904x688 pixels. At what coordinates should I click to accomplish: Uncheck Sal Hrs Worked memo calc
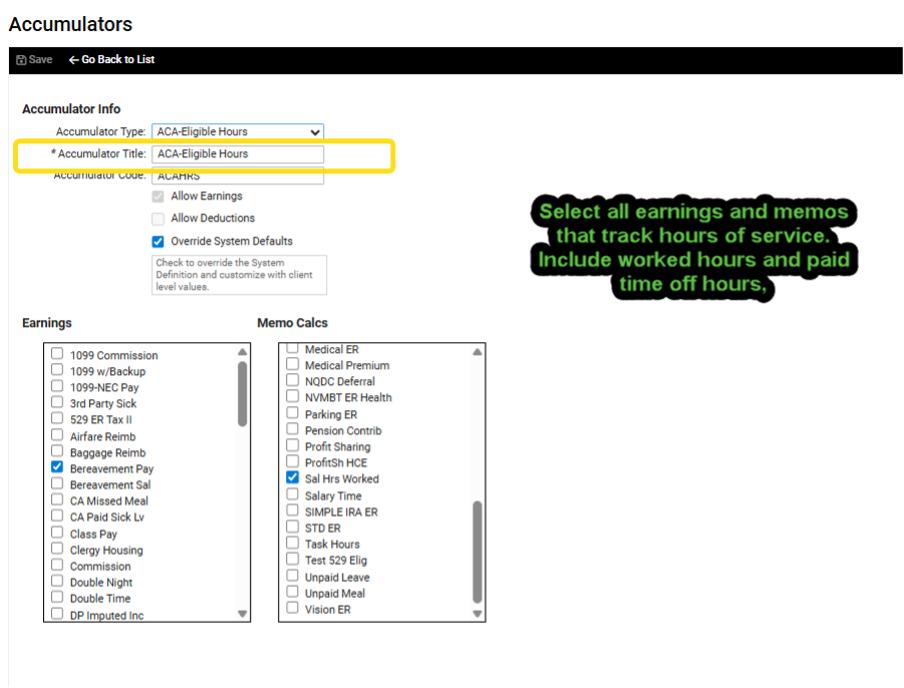[293, 478]
